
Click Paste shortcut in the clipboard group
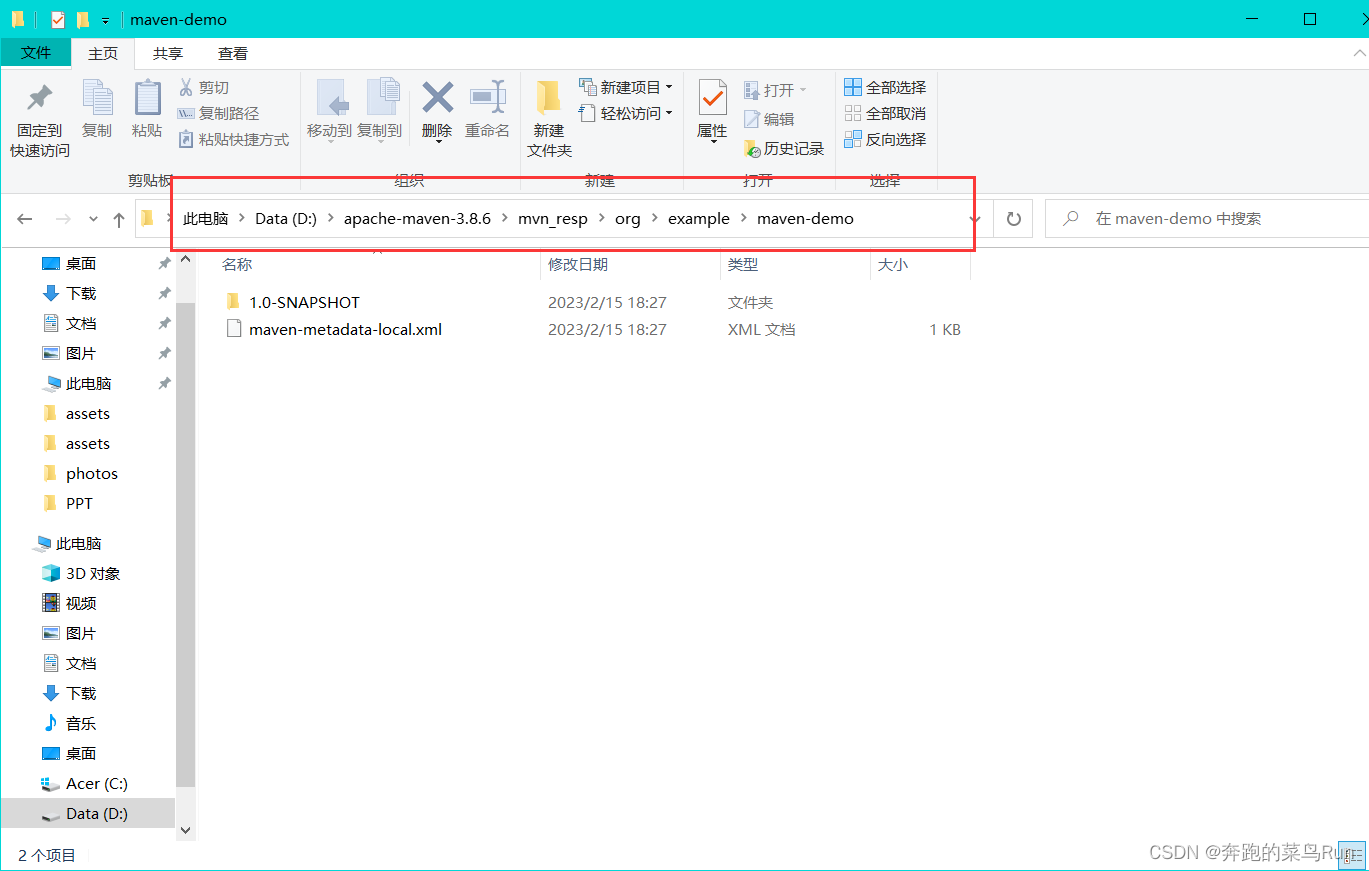click(234, 140)
